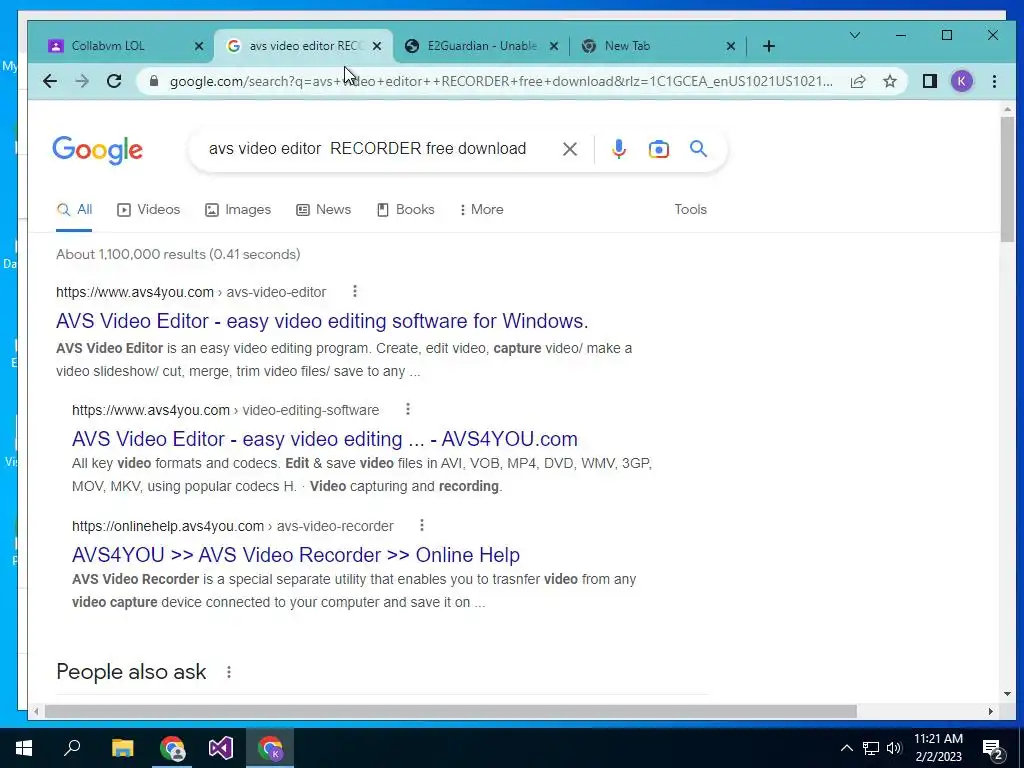Close the New Tab tab
This screenshot has height=768, width=1024.
click(x=731, y=46)
